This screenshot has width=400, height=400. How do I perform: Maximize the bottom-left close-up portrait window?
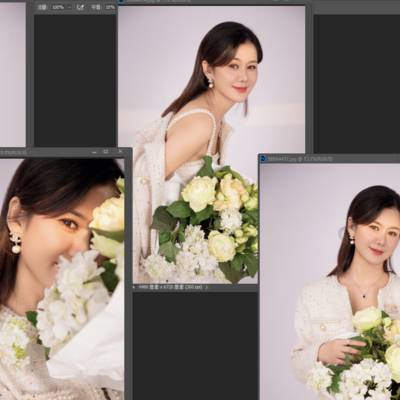click(106, 152)
